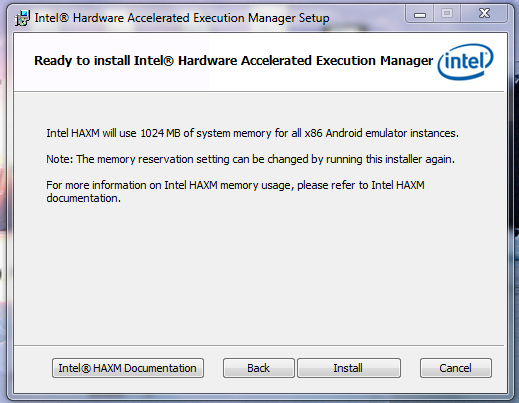The width and height of the screenshot is (519, 403).
Task: Cancel the HAXM setup
Action: point(456,368)
